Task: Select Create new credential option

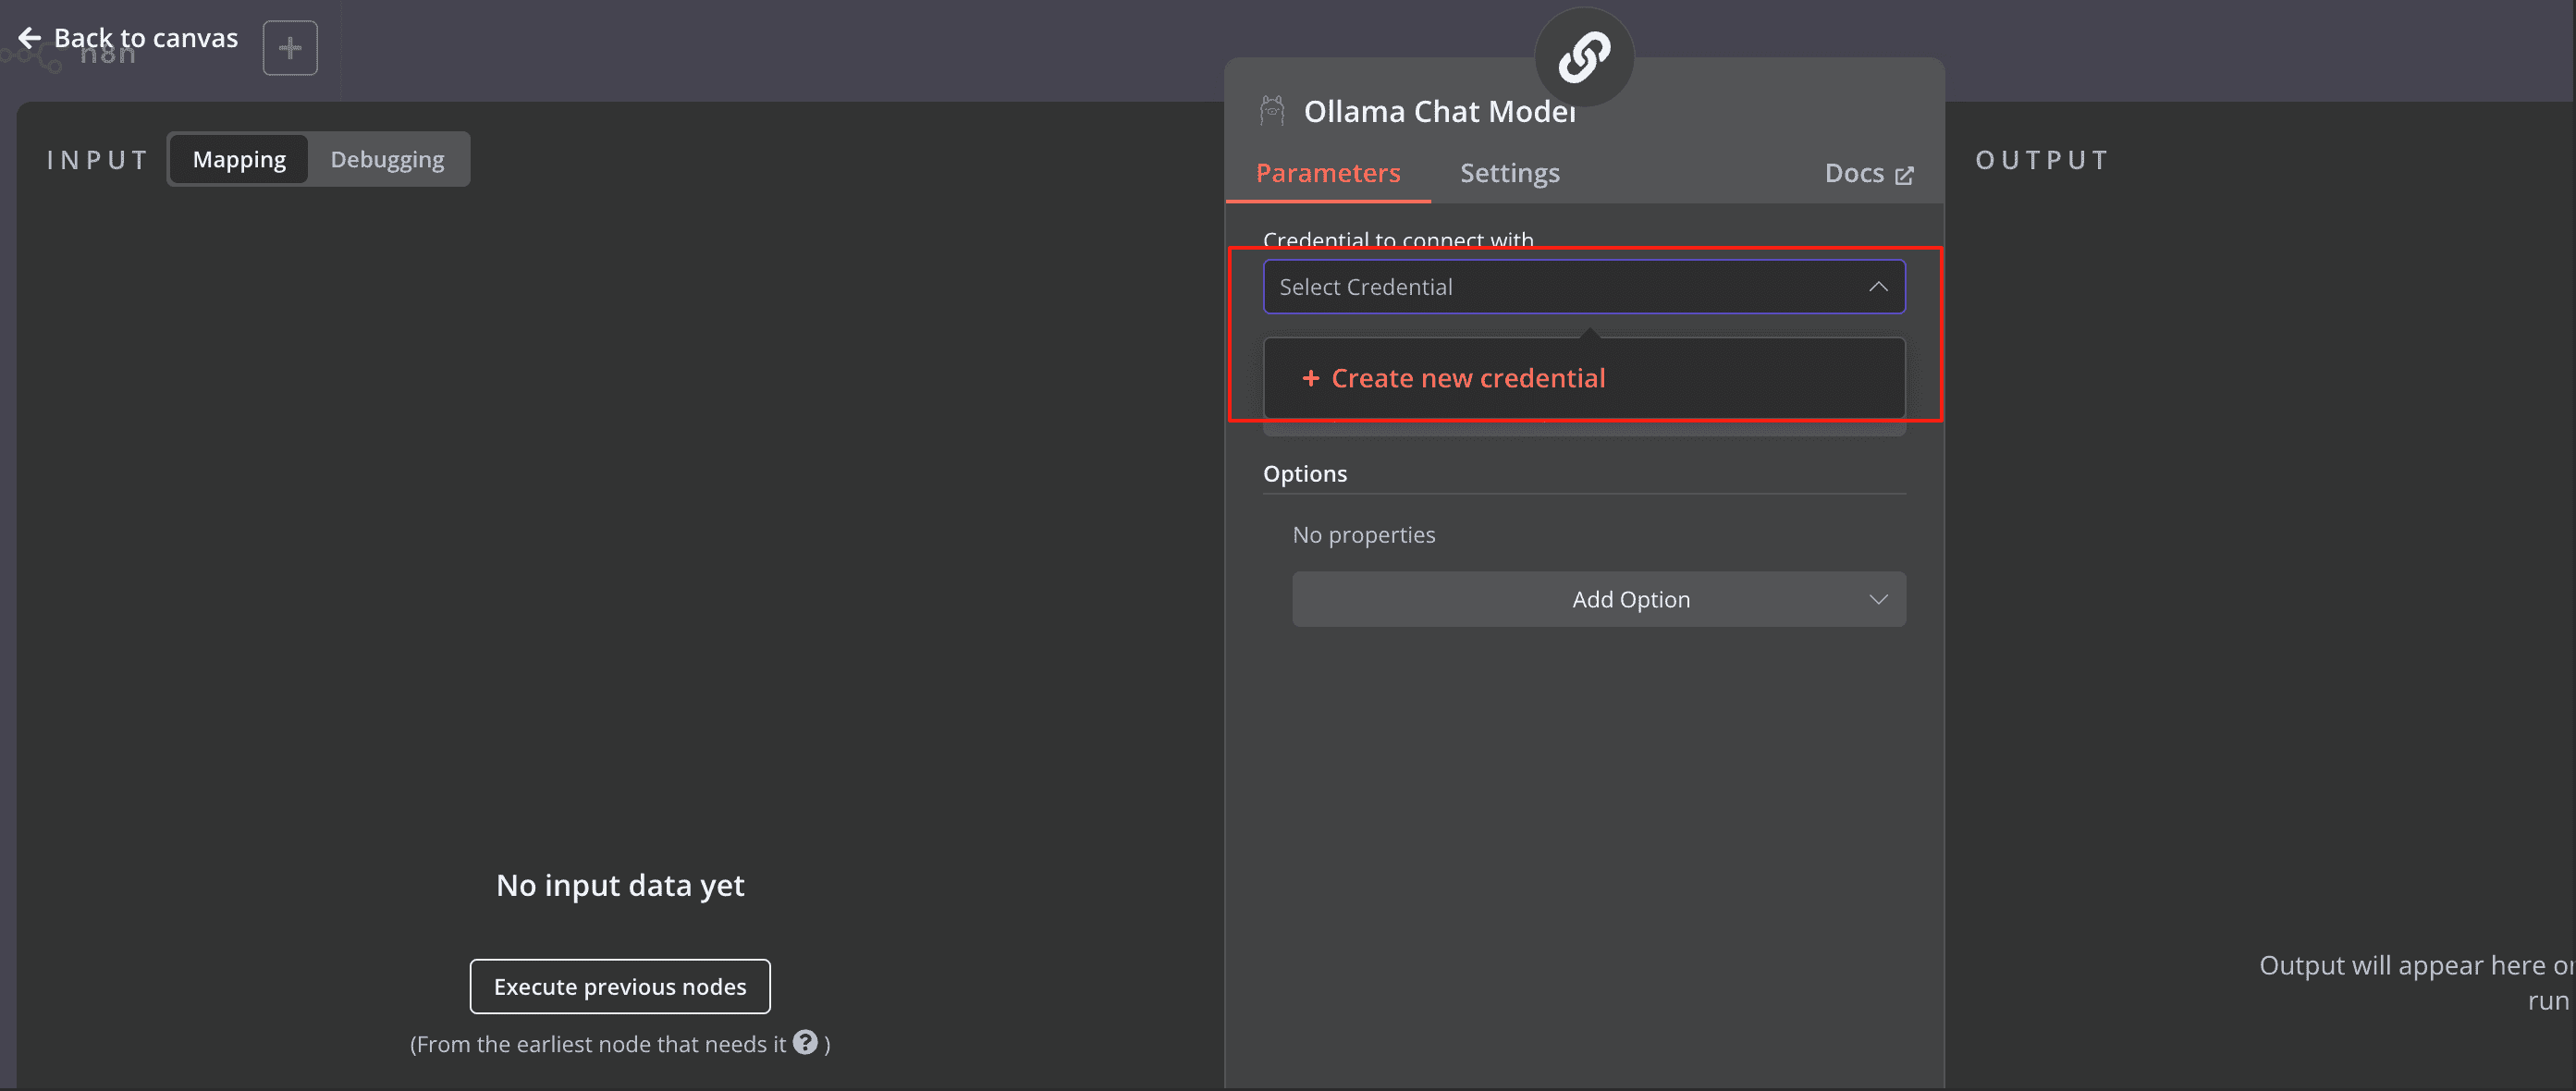Action: coord(1468,378)
